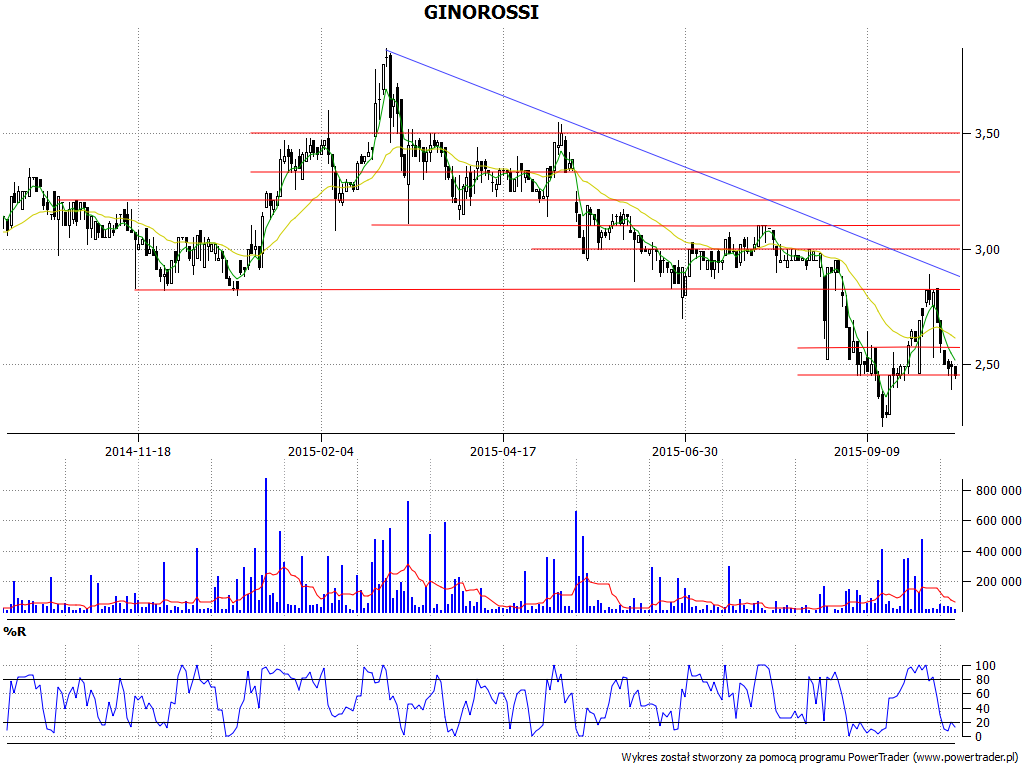Select the 2015-09-09 date label
1024x768 pixels.
tap(867, 451)
